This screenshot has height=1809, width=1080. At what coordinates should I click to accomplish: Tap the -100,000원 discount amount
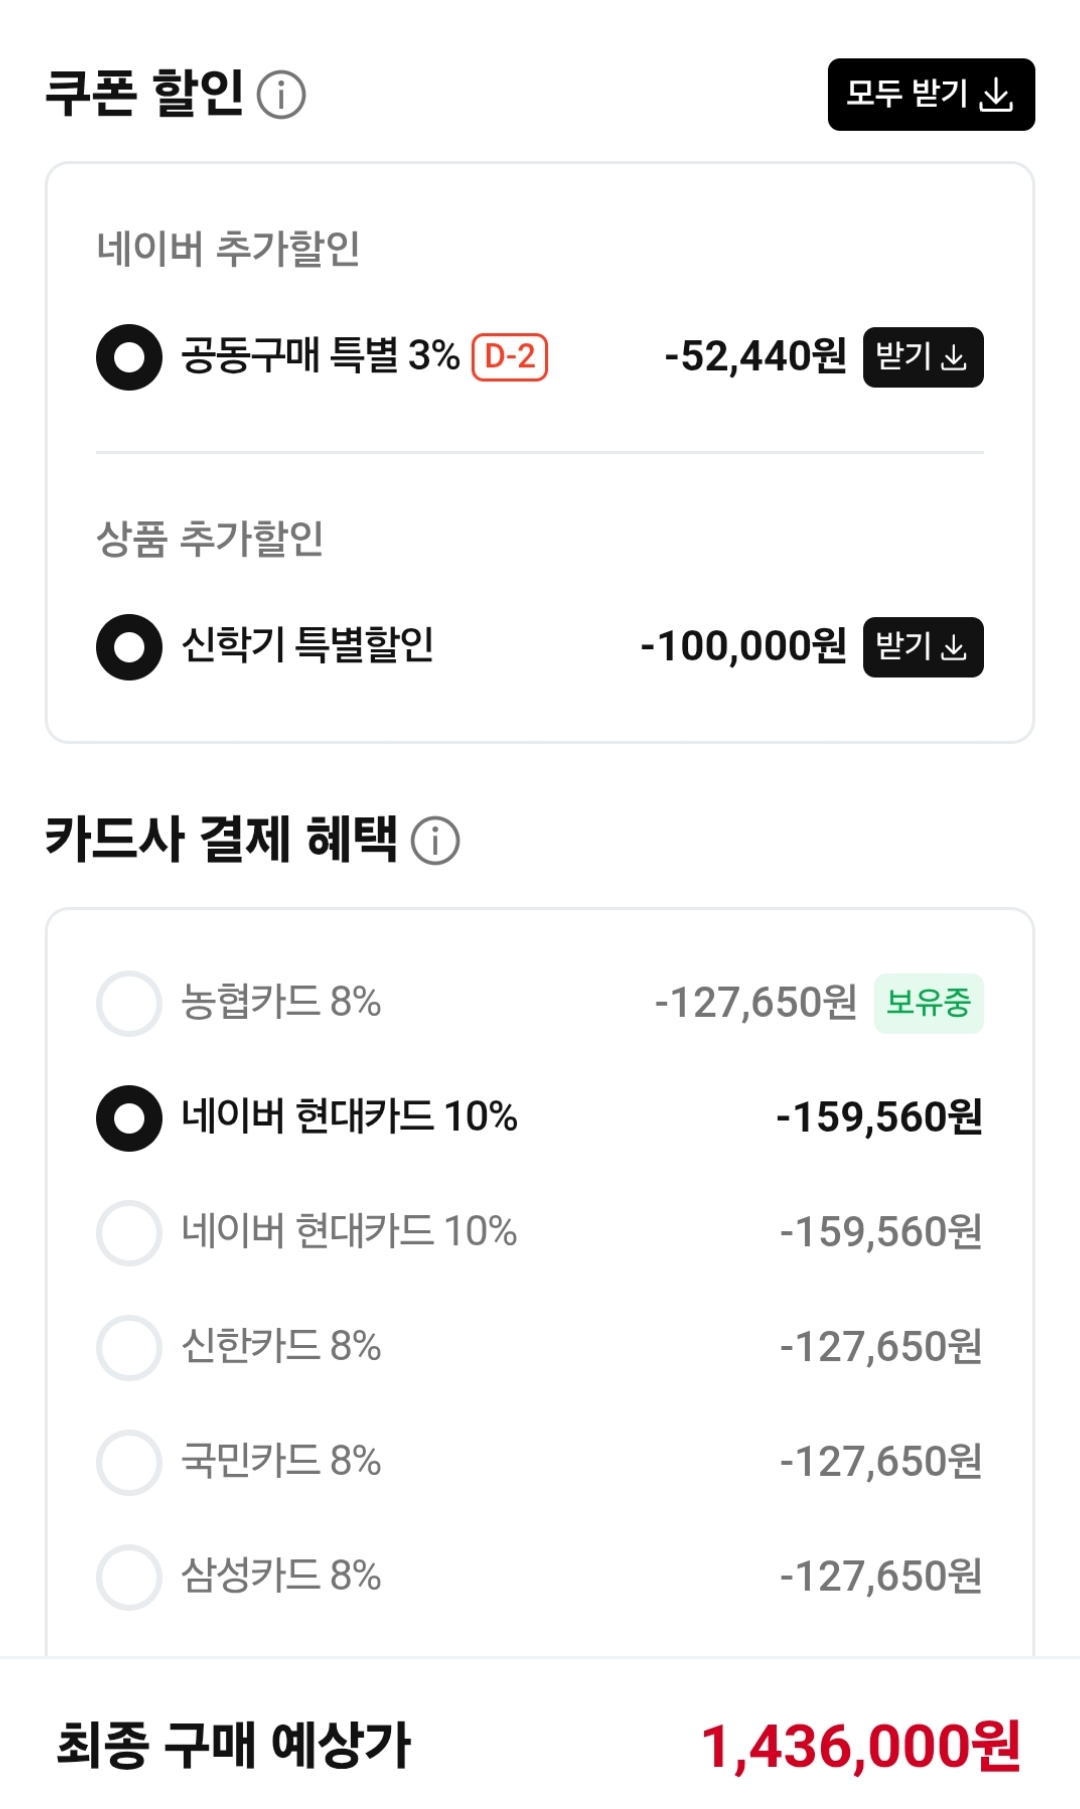[x=743, y=647]
